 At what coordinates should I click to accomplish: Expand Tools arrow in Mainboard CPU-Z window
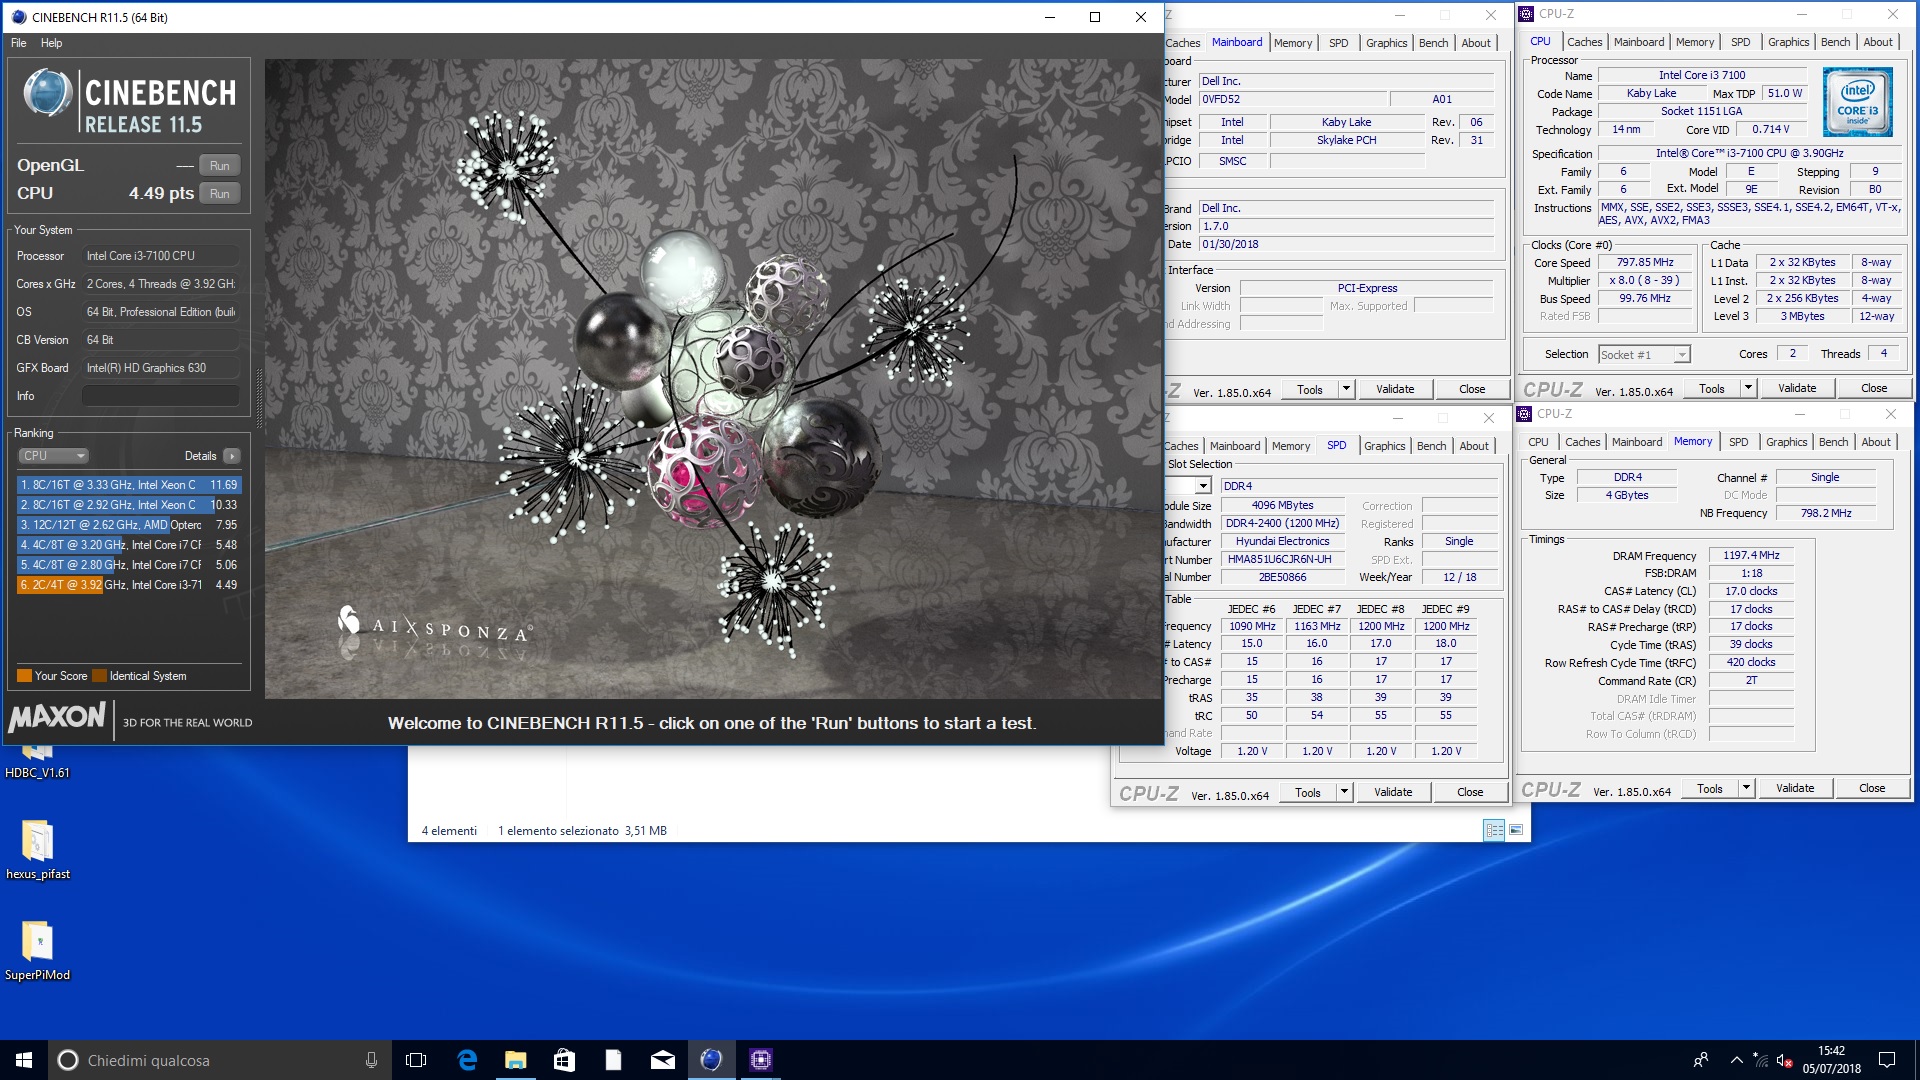coord(1346,390)
